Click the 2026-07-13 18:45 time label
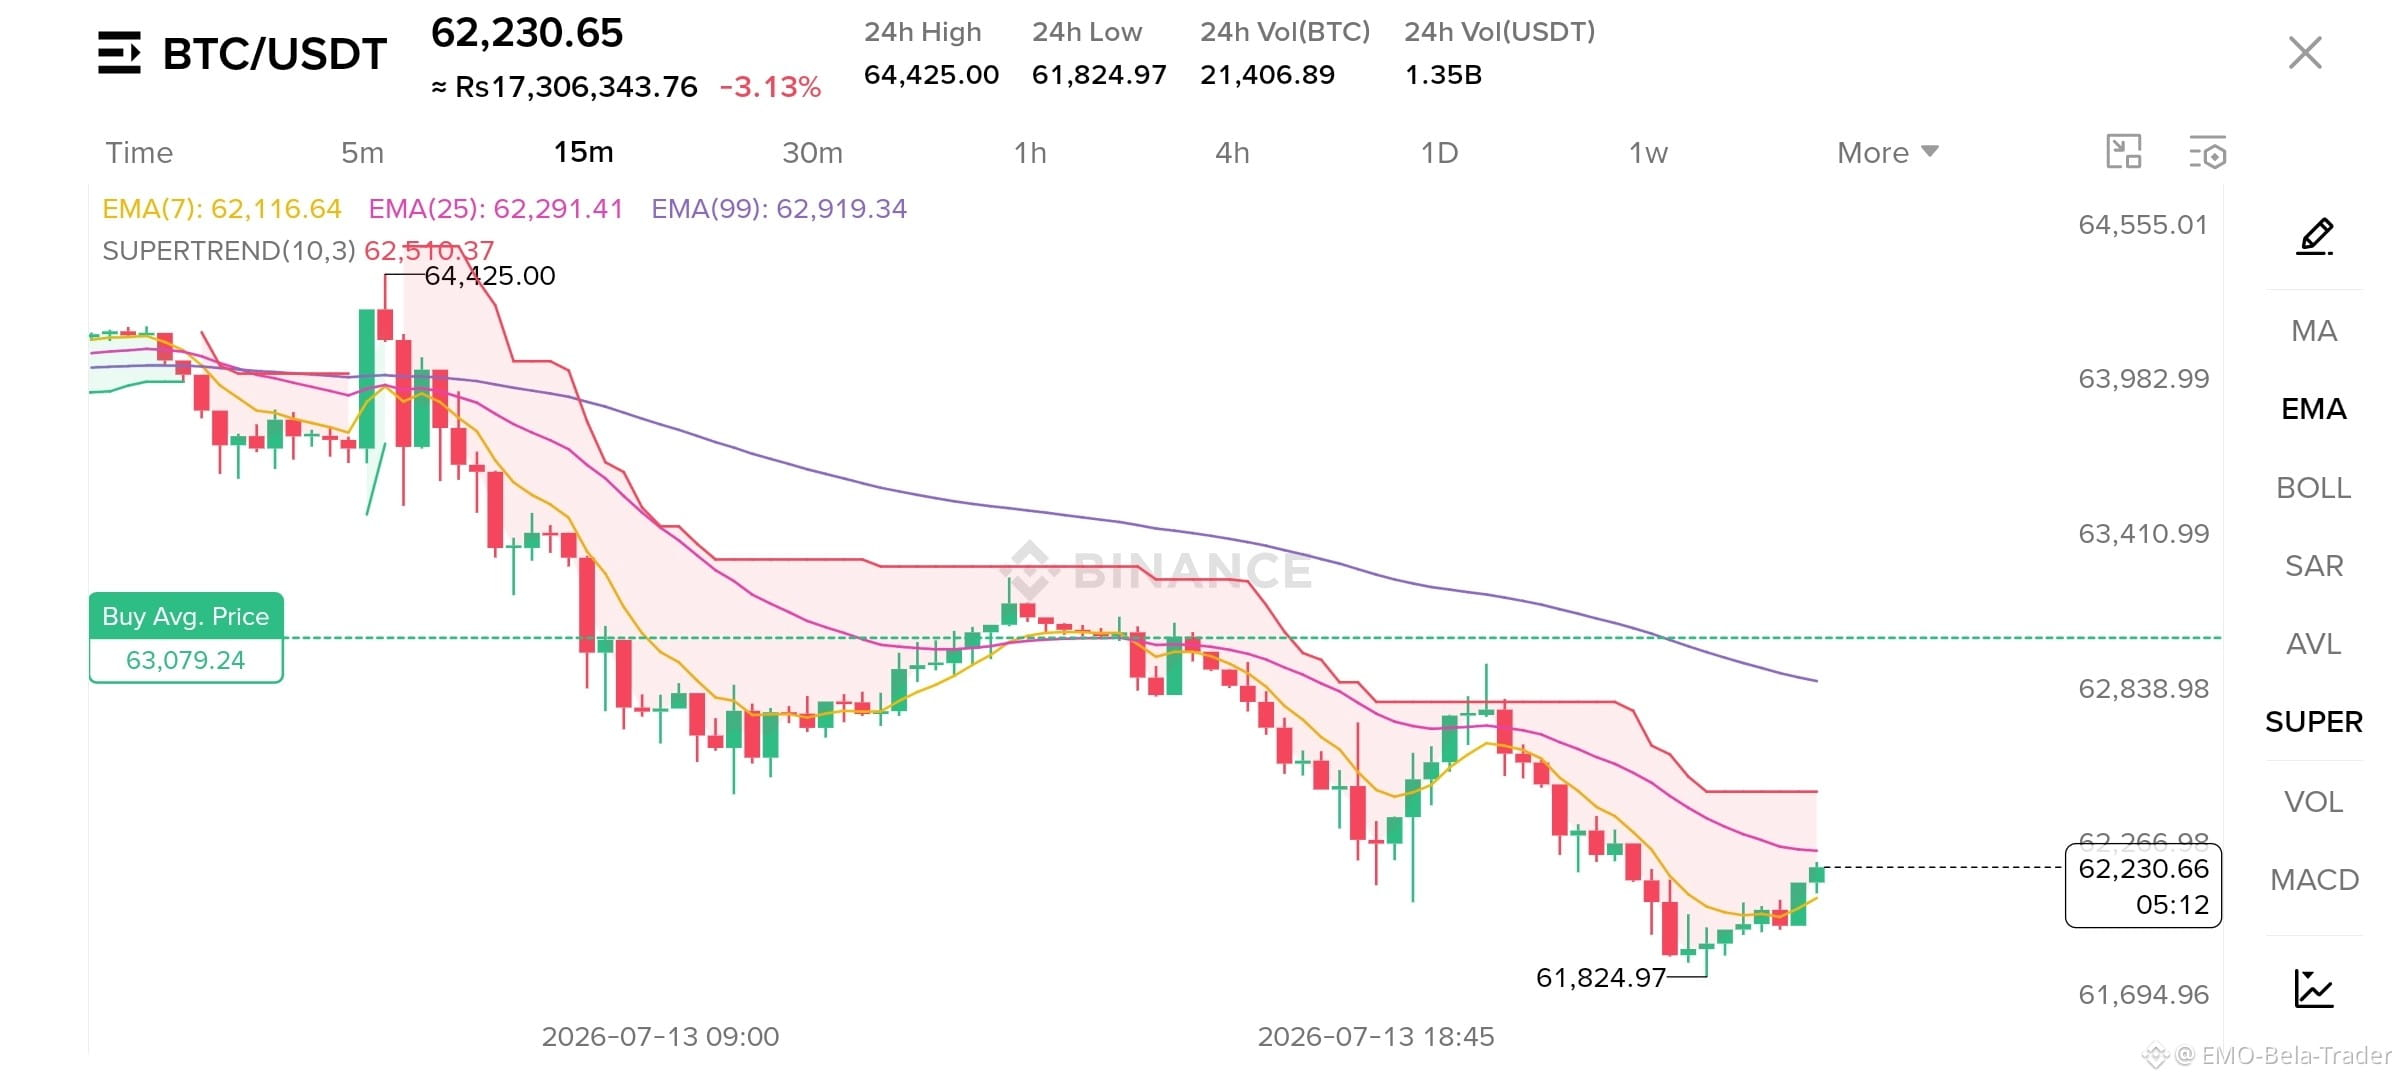This screenshot has height=1080, width=2400. tap(1376, 1037)
